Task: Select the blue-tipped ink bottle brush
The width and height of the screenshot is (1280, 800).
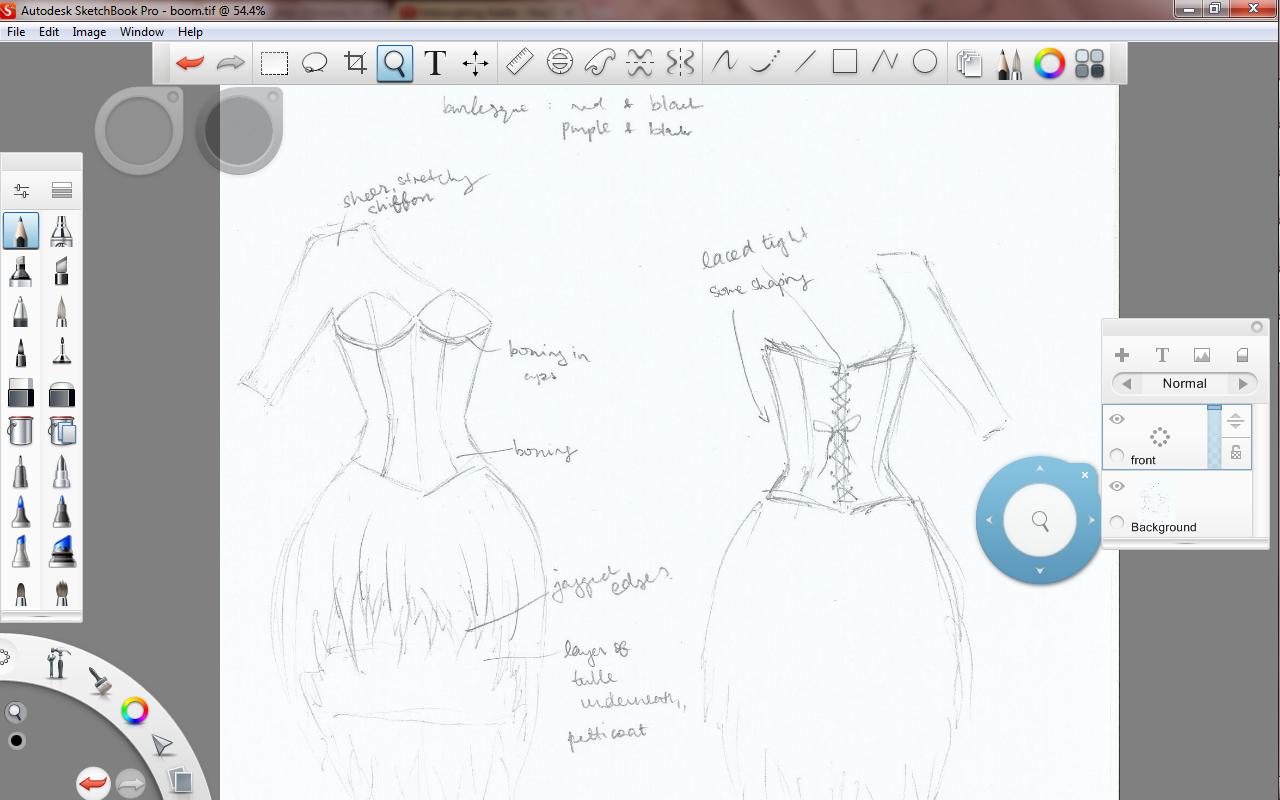Action: tap(62, 552)
